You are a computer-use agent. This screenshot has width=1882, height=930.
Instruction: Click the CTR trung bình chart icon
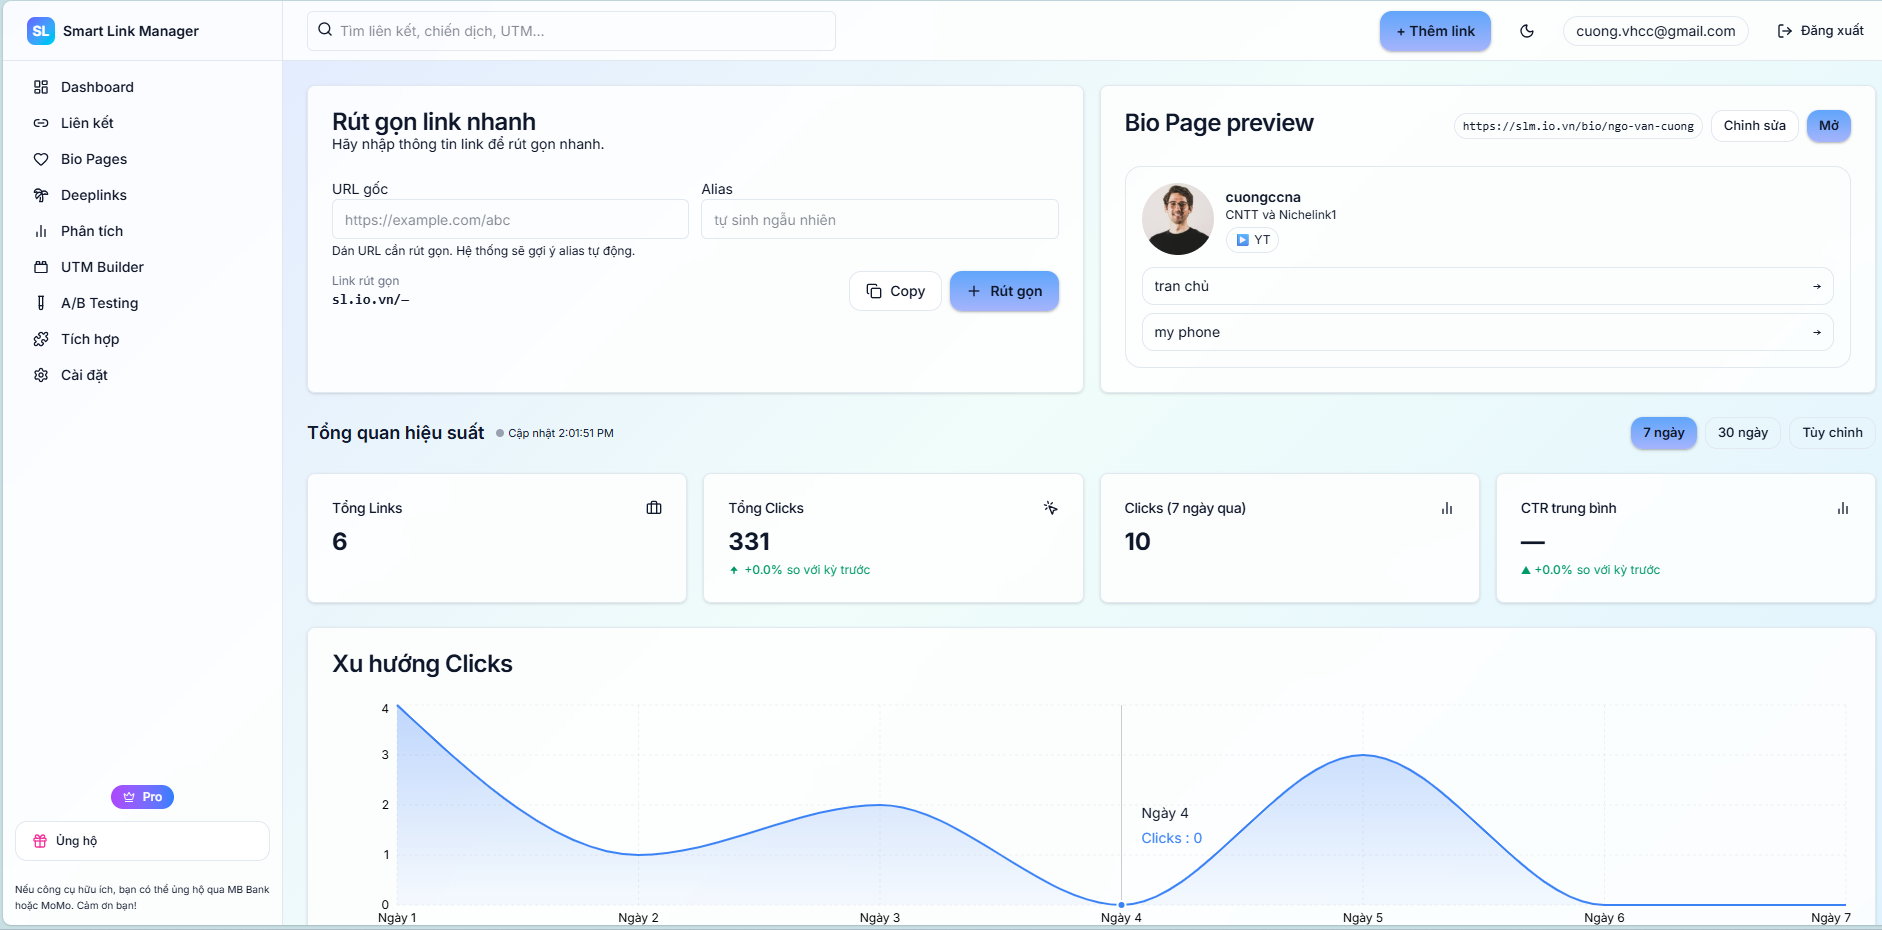[1842, 508]
